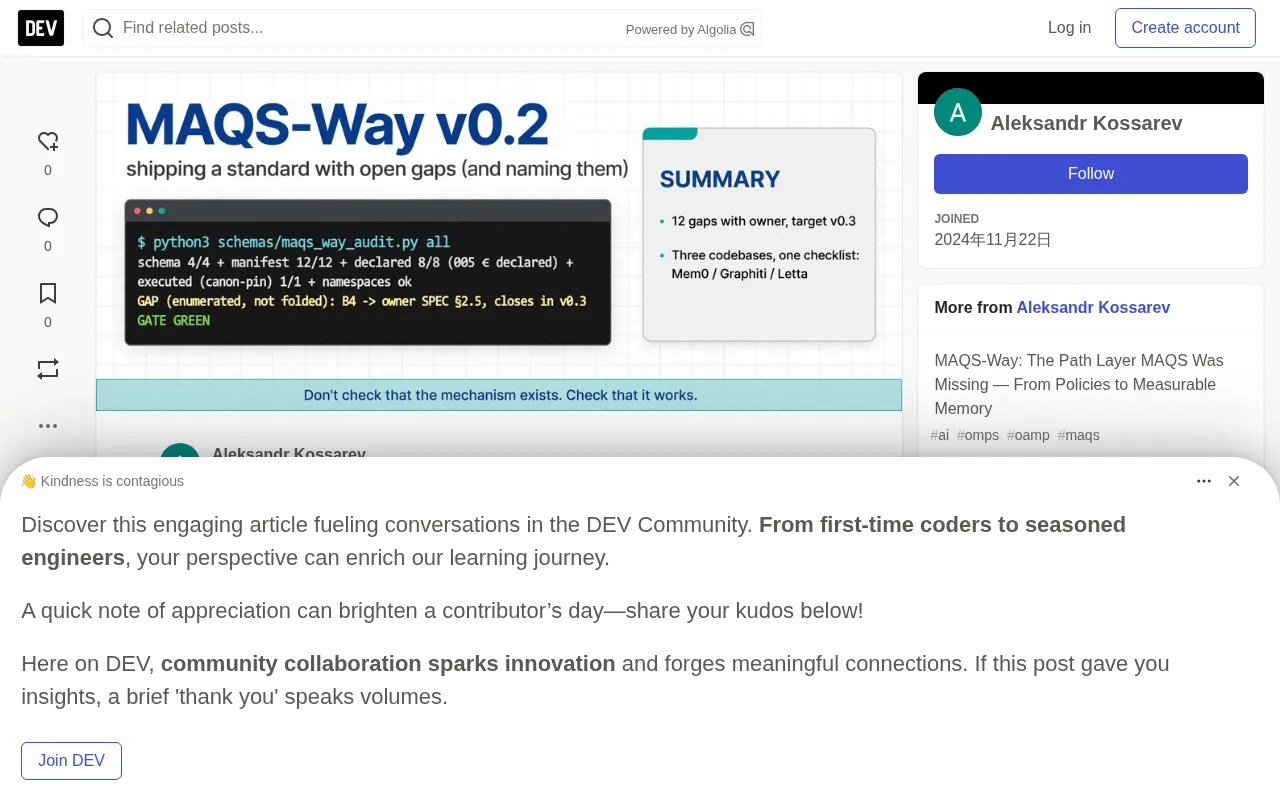Select the #omps tag
This screenshot has height=800, width=1280.
coord(978,435)
